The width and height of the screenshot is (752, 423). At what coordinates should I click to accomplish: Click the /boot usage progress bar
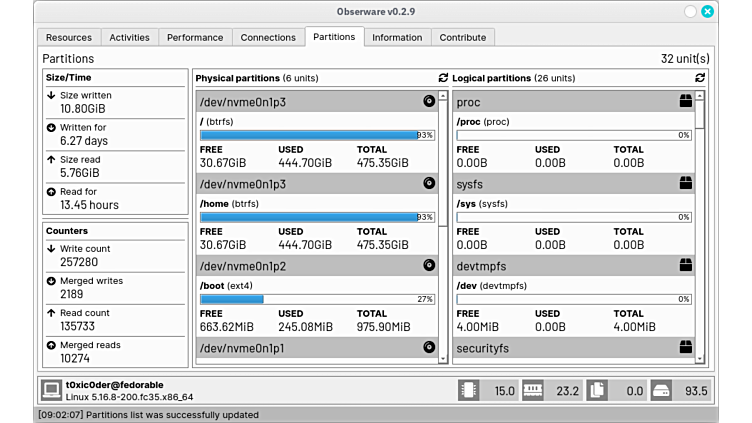[x=317, y=299]
